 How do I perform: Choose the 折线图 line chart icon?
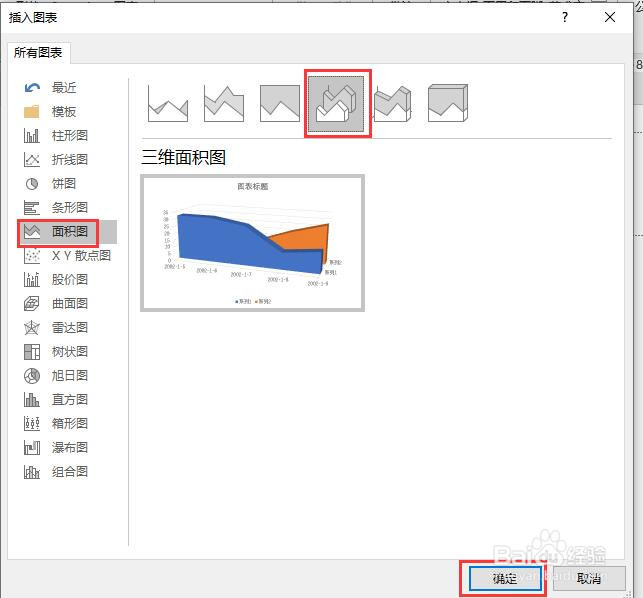[32, 160]
